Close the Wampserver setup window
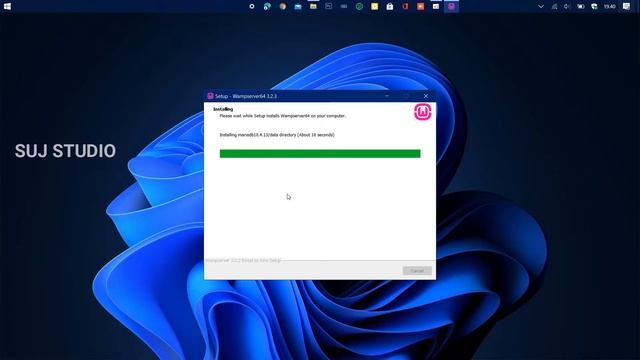 (426, 96)
